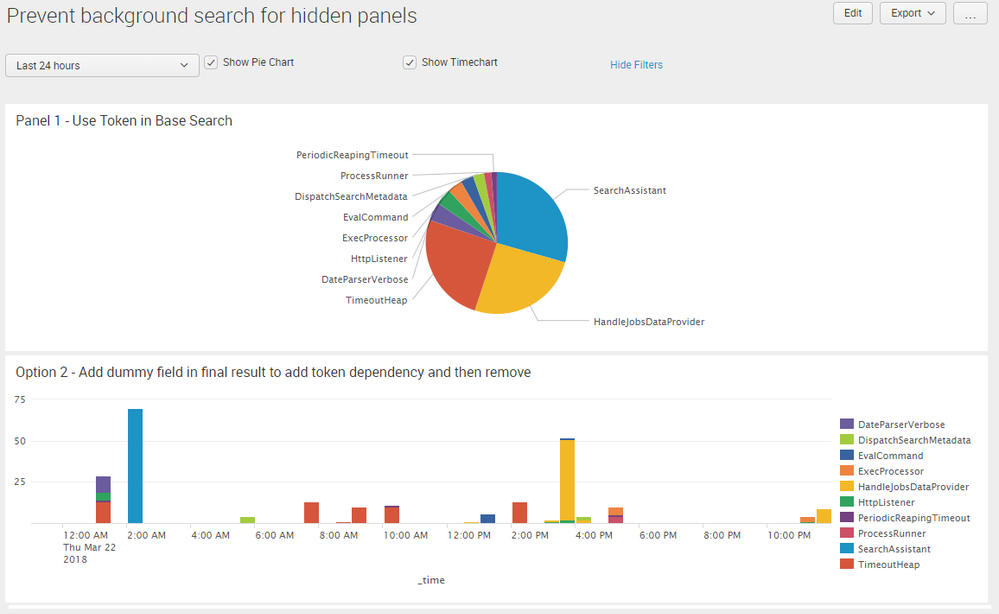Viewport: 999px width, 614px height.
Task: Click the EvalCommand legend color swatch
Action: pos(847,455)
